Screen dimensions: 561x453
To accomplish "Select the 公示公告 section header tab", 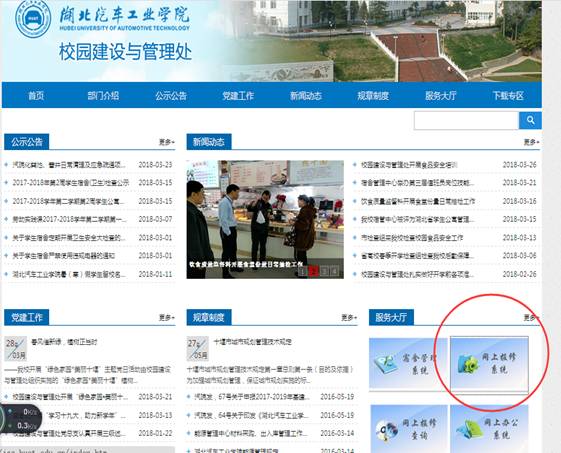I will tap(26, 142).
